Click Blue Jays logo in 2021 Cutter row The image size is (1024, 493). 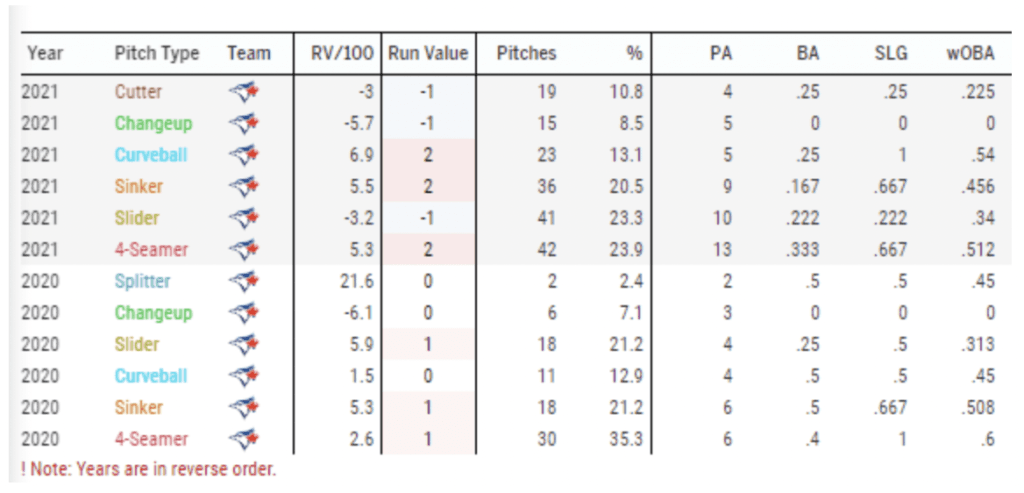(243, 92)
